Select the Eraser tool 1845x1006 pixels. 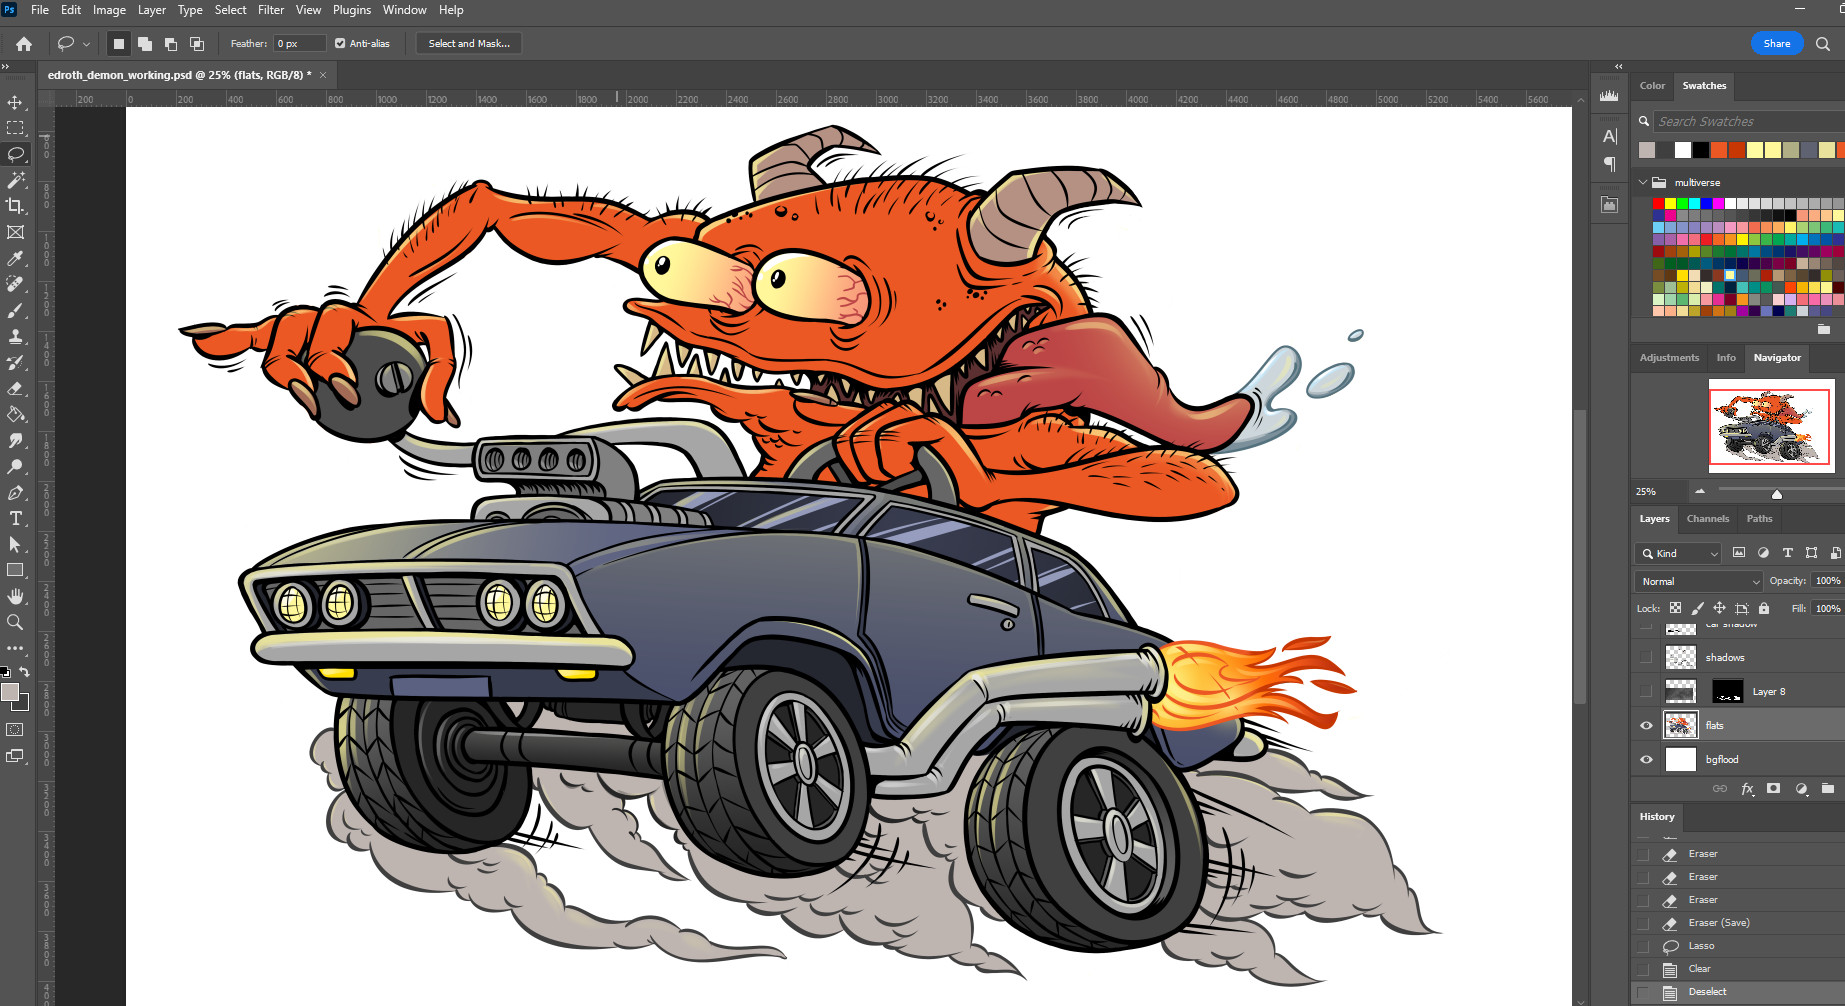[x=15, y=388]
